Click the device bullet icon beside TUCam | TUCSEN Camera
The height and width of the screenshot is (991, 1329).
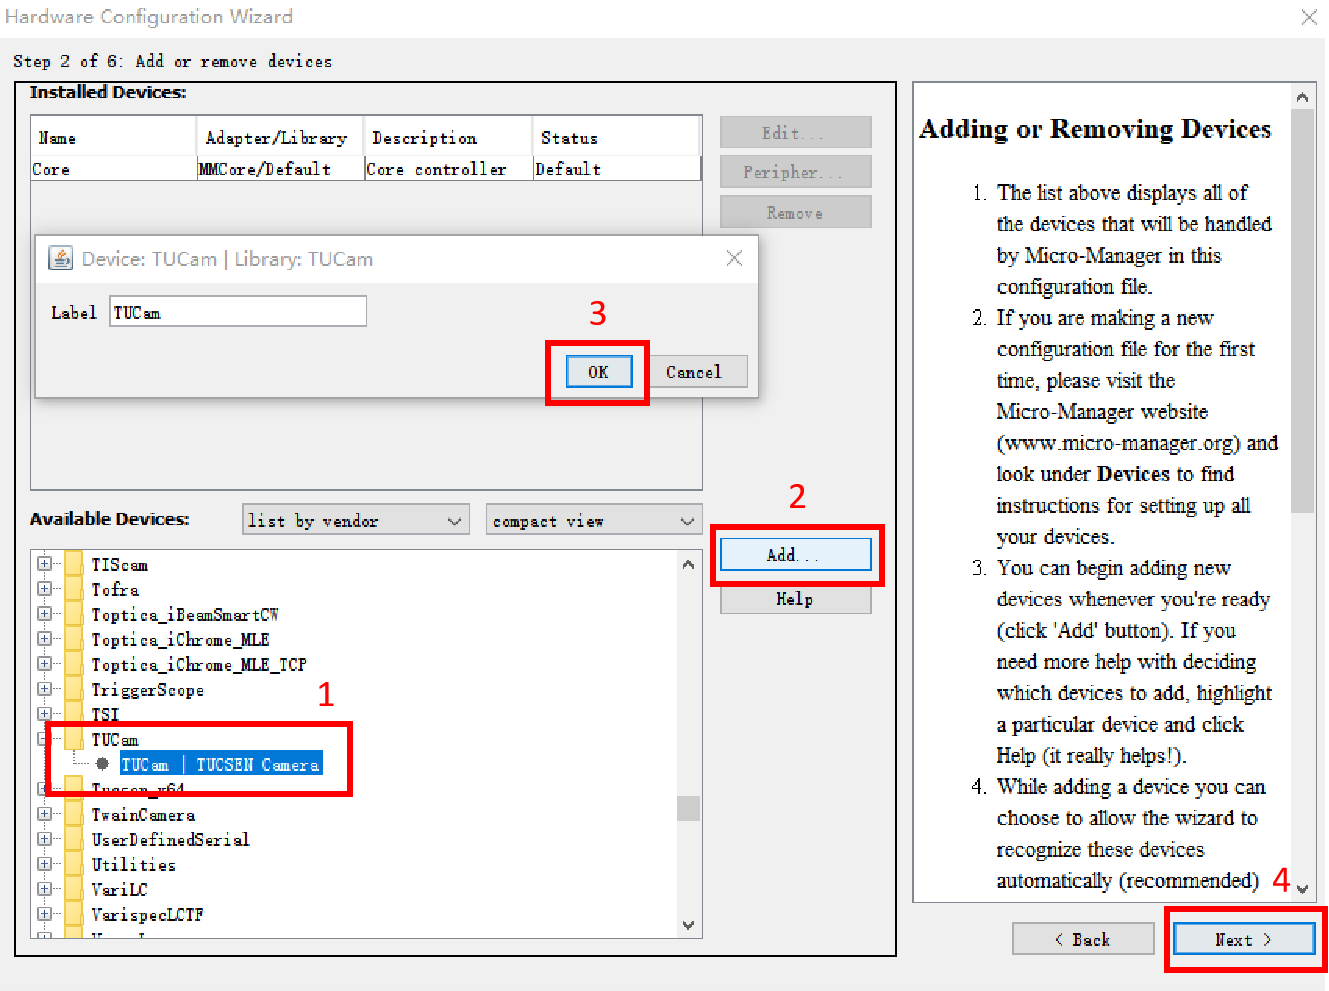point(102,764)
